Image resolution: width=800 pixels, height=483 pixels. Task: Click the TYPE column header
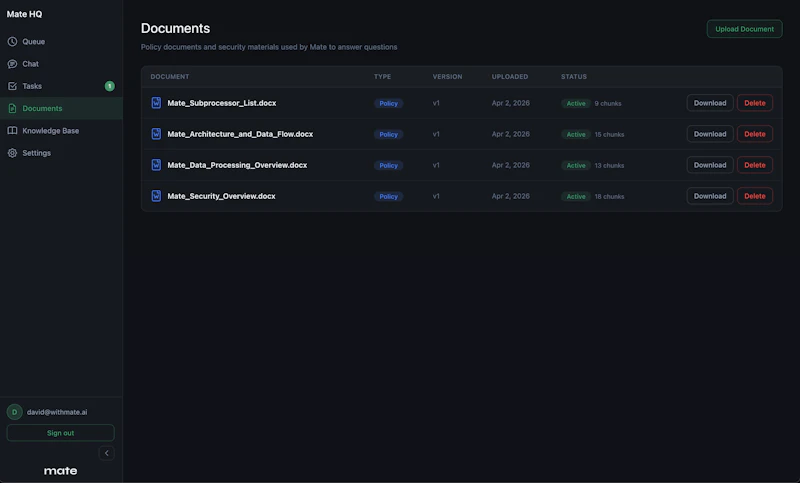(x=383, y=77)
